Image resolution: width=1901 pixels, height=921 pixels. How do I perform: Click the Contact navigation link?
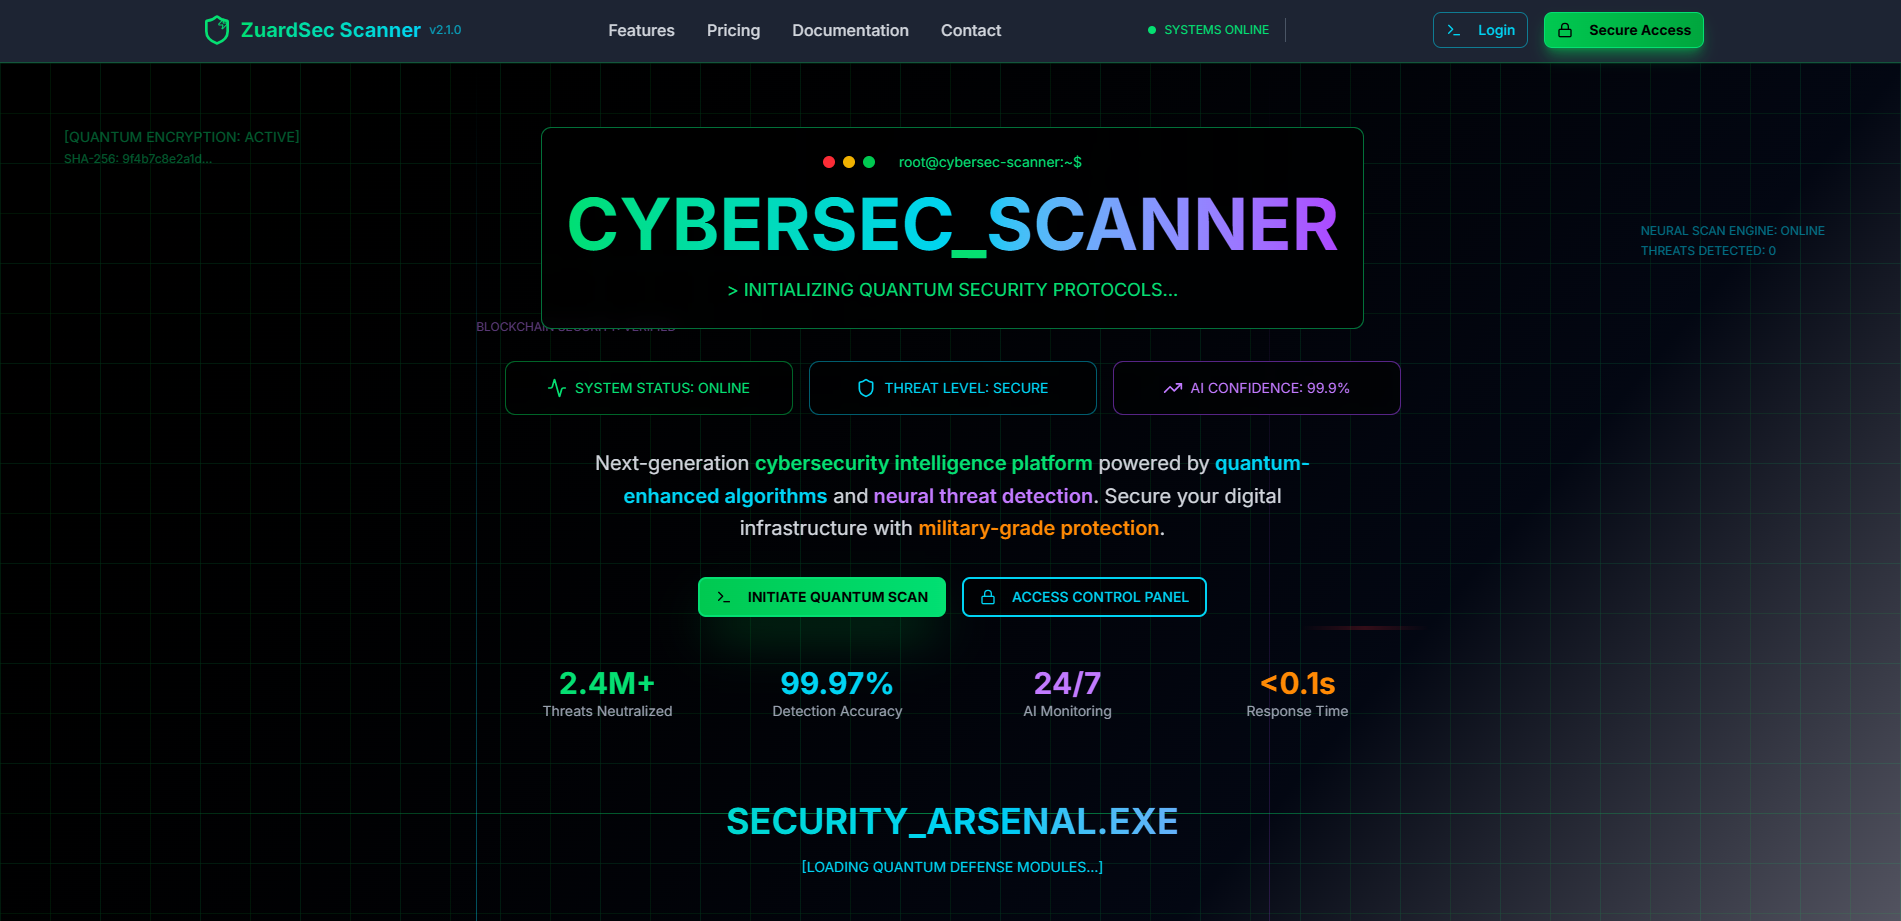970,30
